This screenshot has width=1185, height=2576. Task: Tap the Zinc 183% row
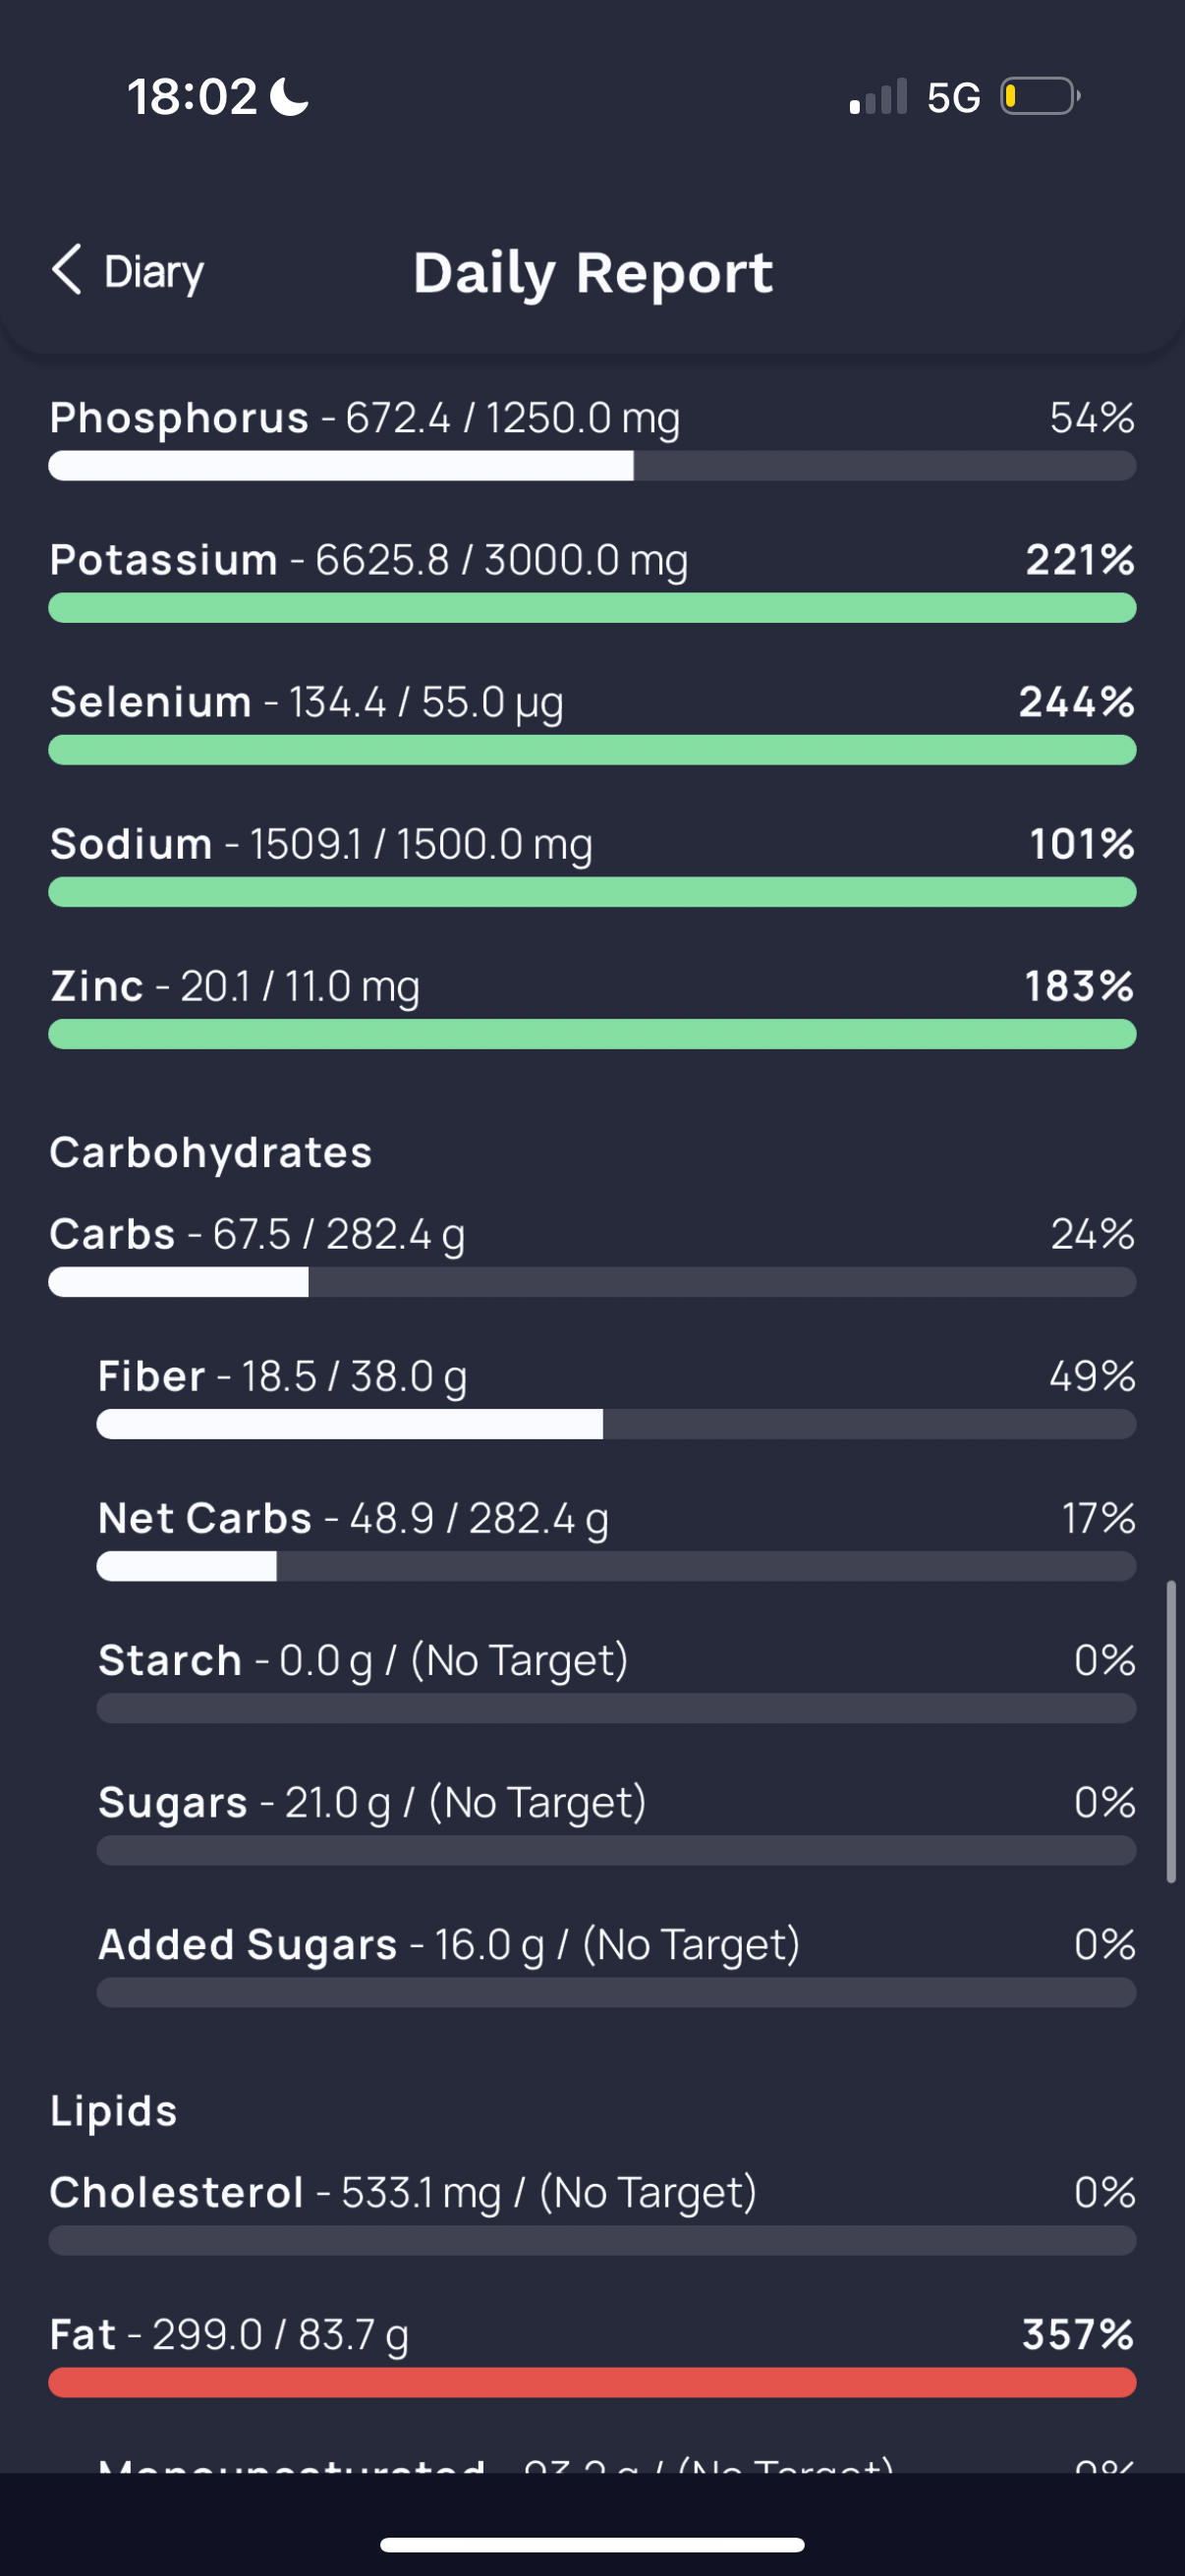tap(592, 1005)
